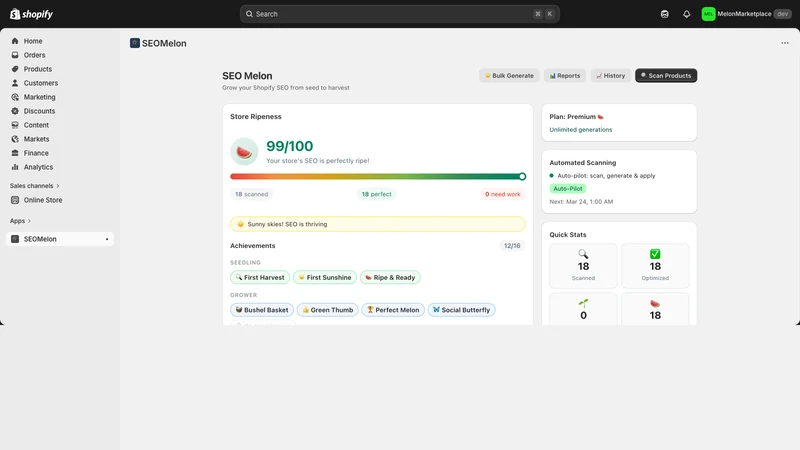Image resolution: width=800 pixels, height=450 pixels.
Task: Click the ripeness gradient bar
Action: pos(378,177)
